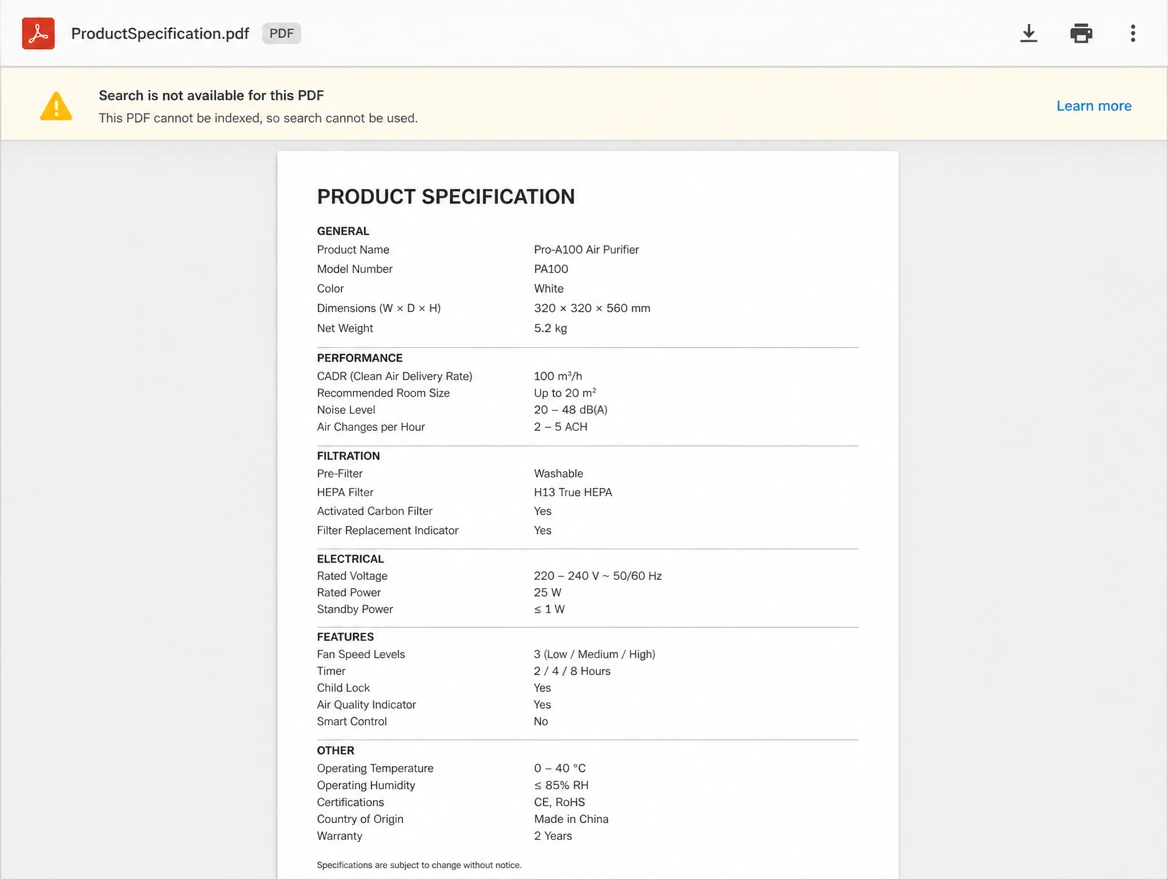1168x880 pixels.
Task: Click the '320 × 320 × 560 mm' value
Action: [x=591, y=308]
